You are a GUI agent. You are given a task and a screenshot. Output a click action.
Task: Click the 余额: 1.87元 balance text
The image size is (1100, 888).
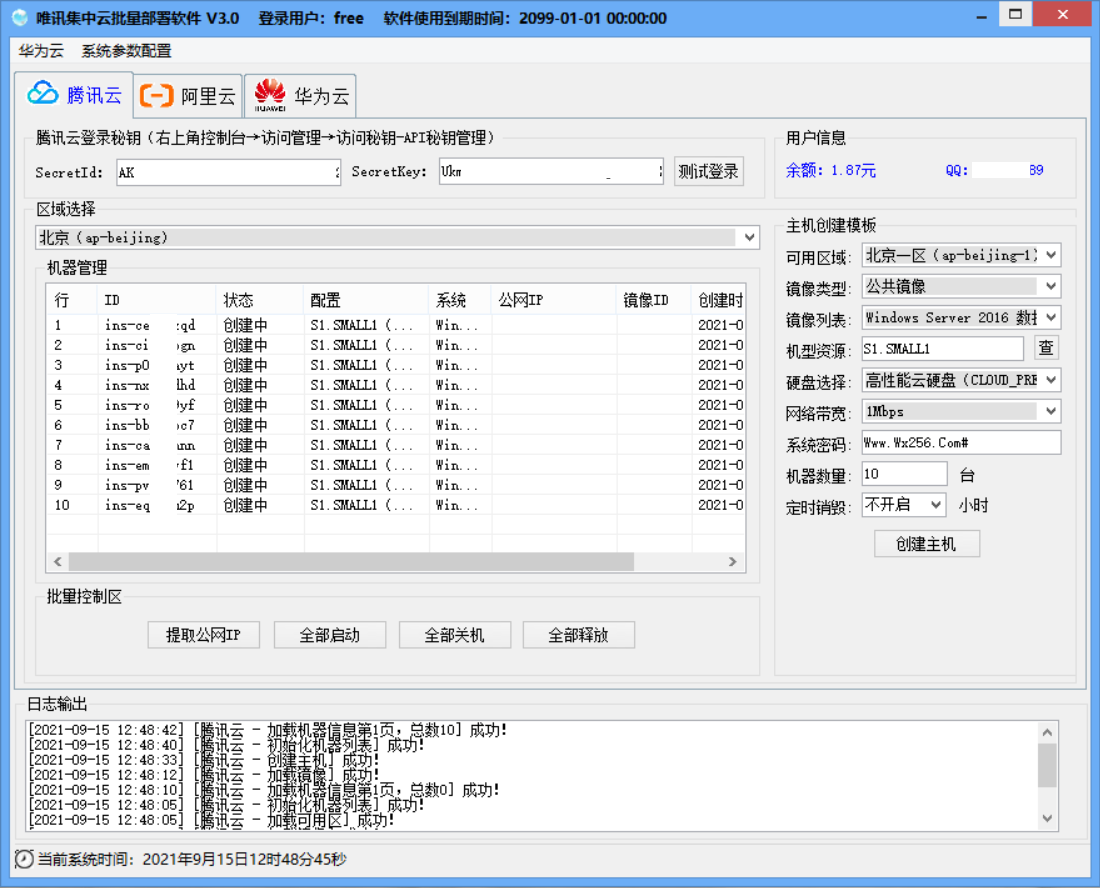831,170
